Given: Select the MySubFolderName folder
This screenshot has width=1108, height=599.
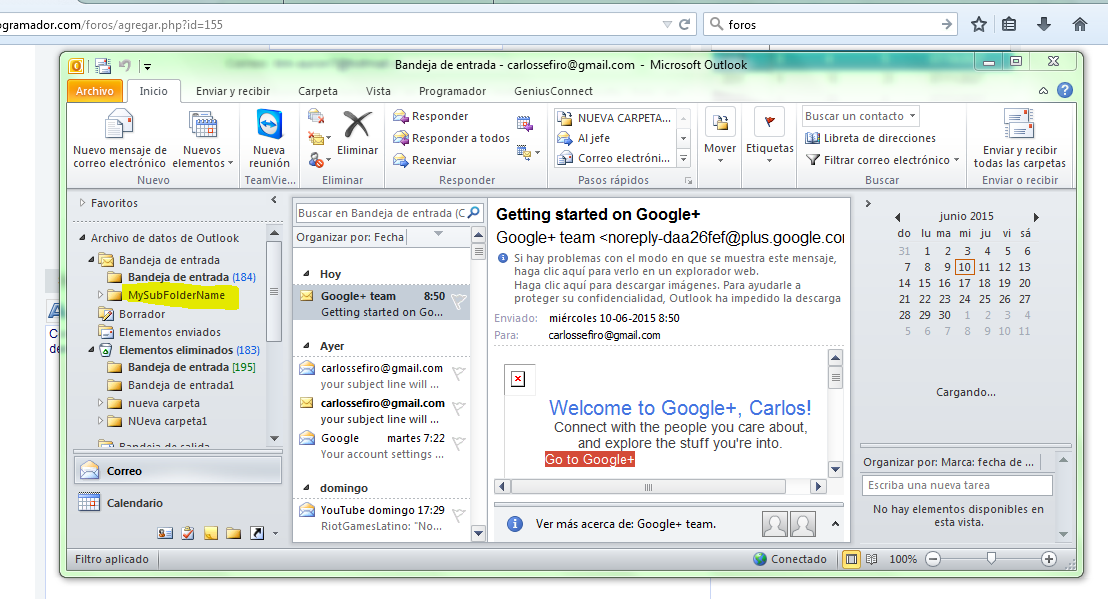Looking at the screenshot, I should point(176,295).
